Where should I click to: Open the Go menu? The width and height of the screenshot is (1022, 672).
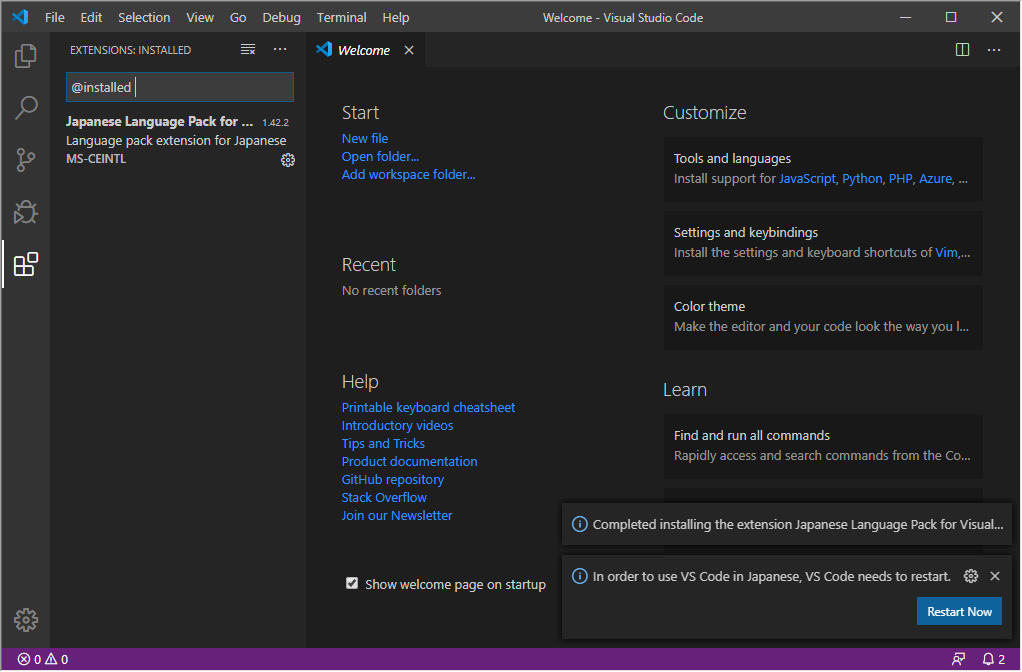pos(238,18)
